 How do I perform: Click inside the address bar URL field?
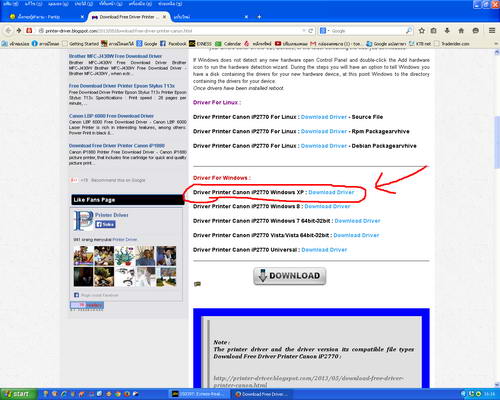click(x=170, y=31)
